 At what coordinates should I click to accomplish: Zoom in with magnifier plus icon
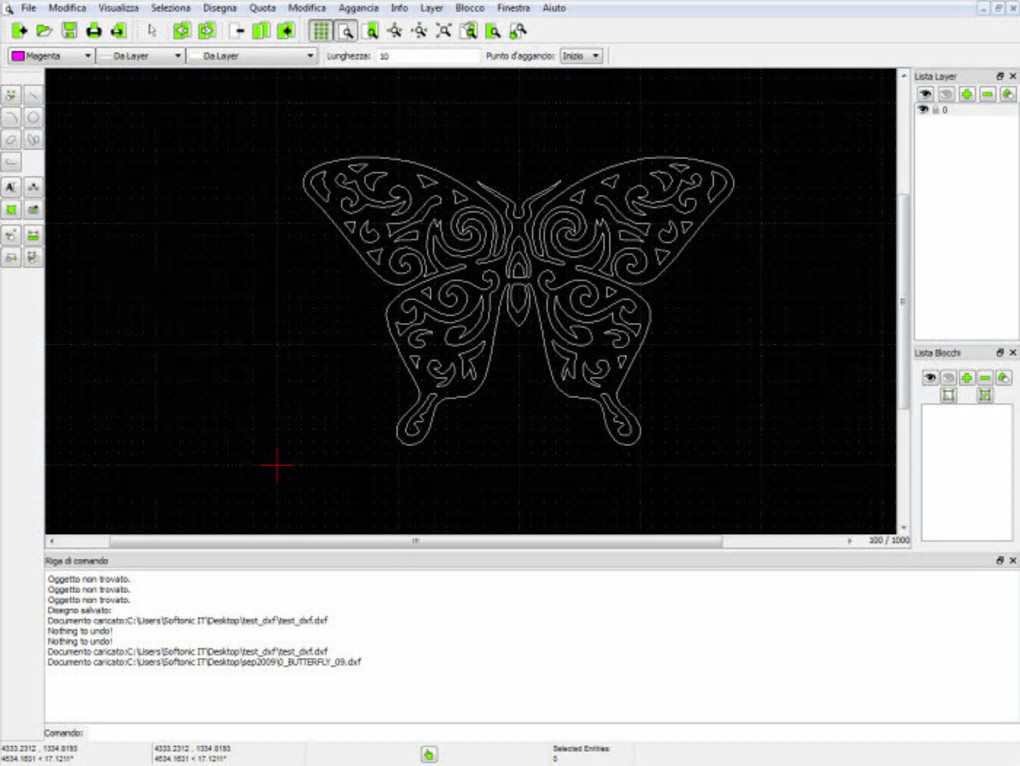click(394, 31)
